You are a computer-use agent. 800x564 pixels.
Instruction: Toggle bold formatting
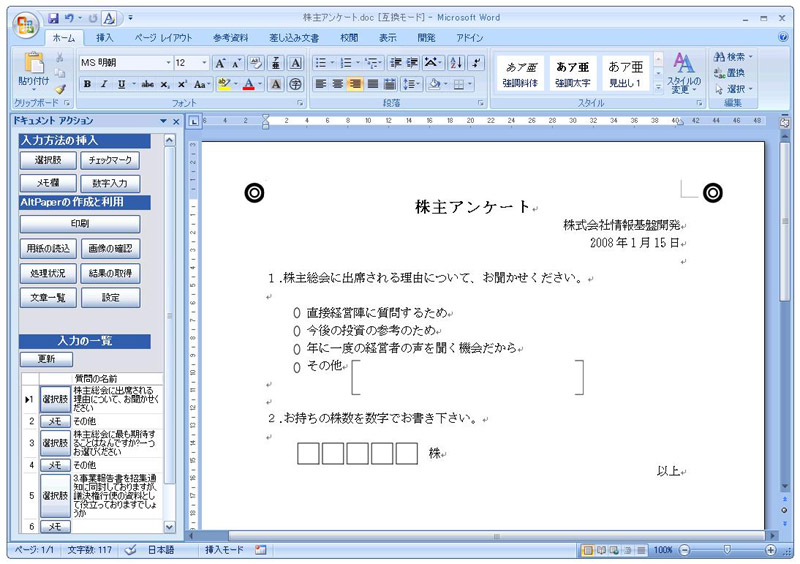(87, 84)
